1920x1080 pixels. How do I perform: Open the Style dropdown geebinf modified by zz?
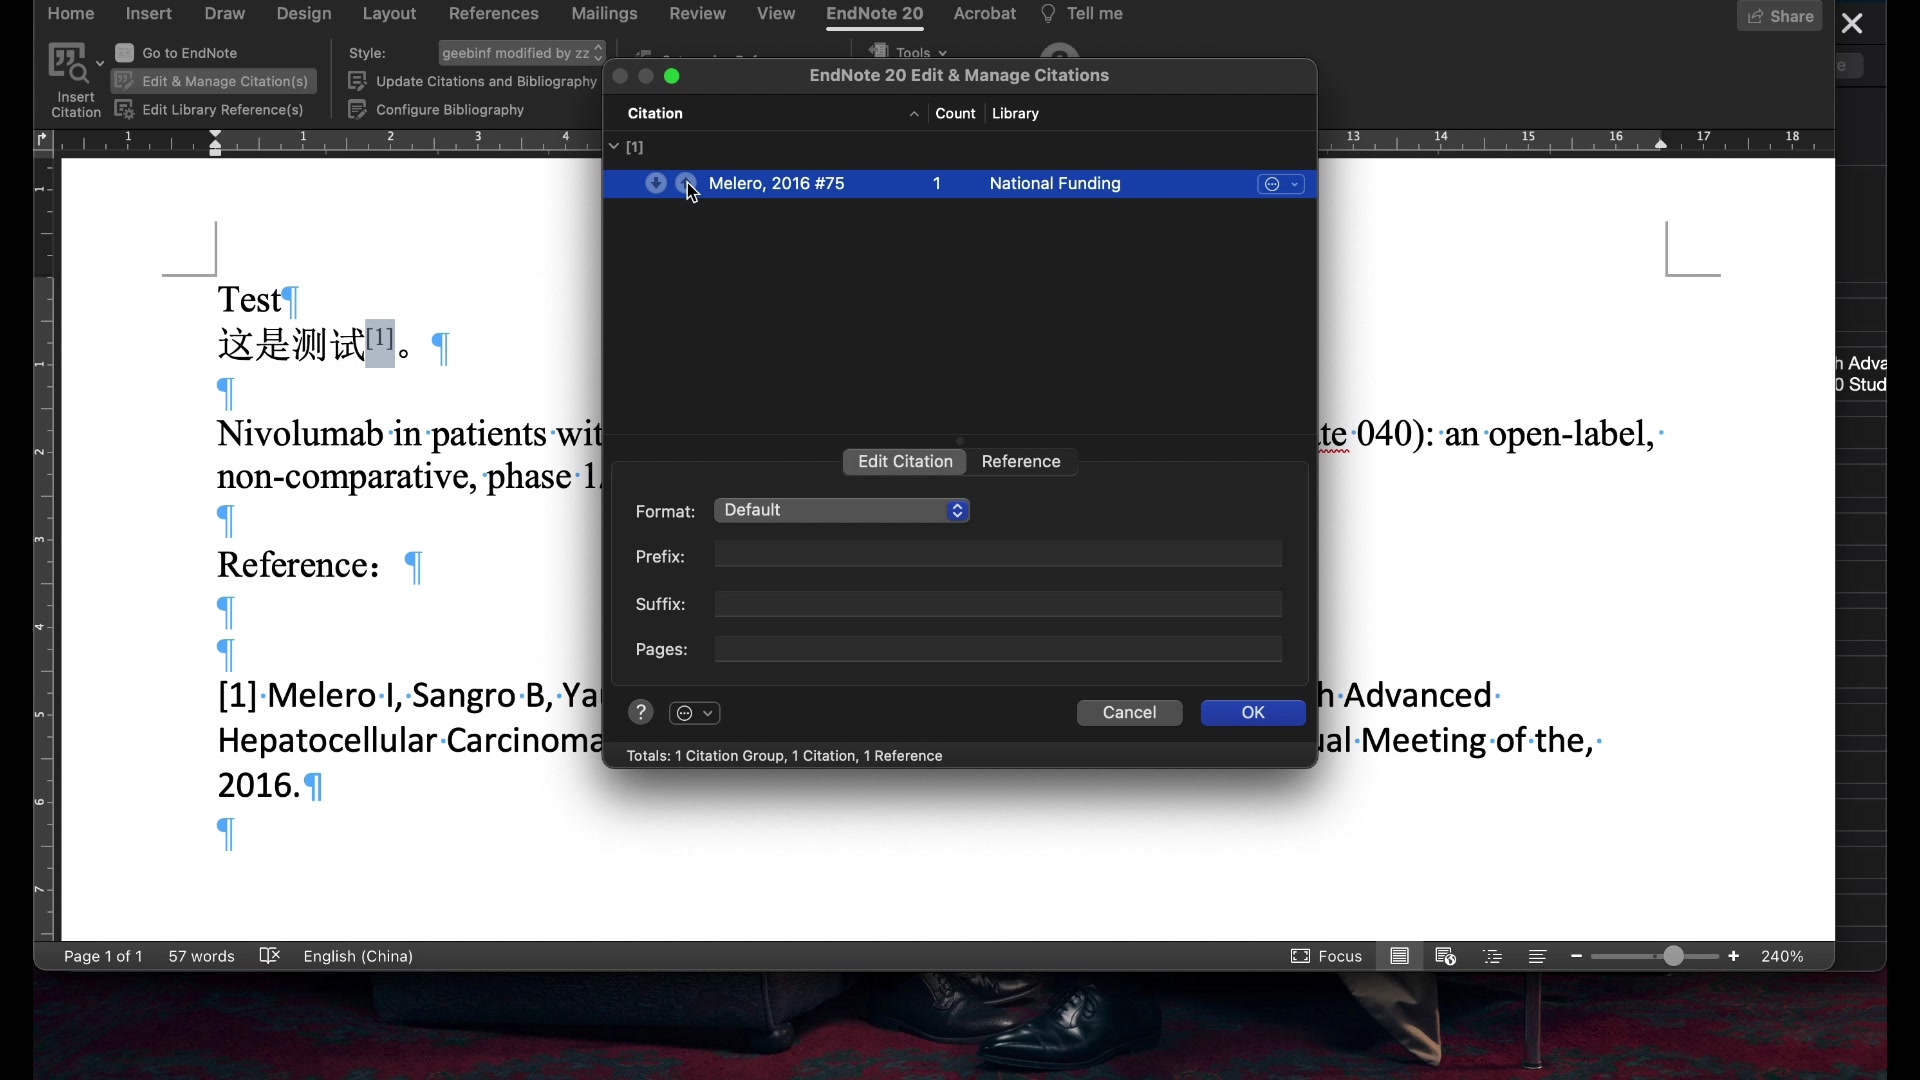tap(522, 53)
